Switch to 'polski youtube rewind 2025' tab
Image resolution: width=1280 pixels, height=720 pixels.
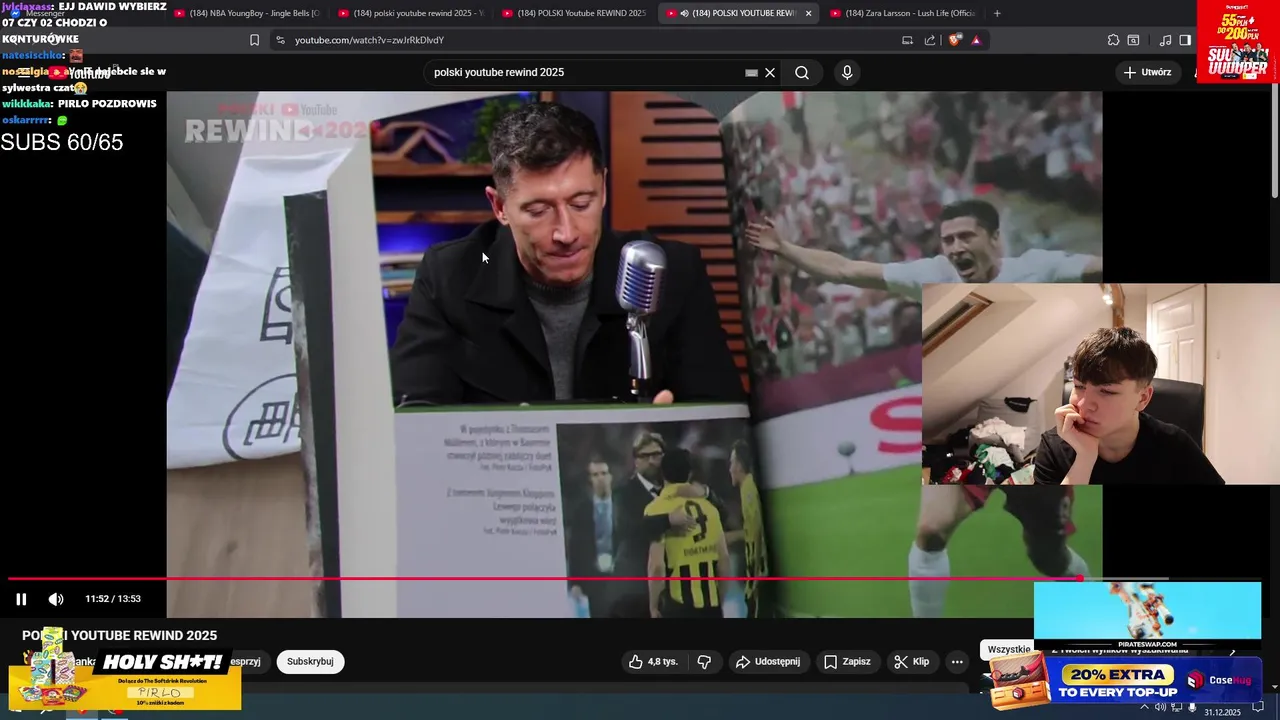[411, 13]
